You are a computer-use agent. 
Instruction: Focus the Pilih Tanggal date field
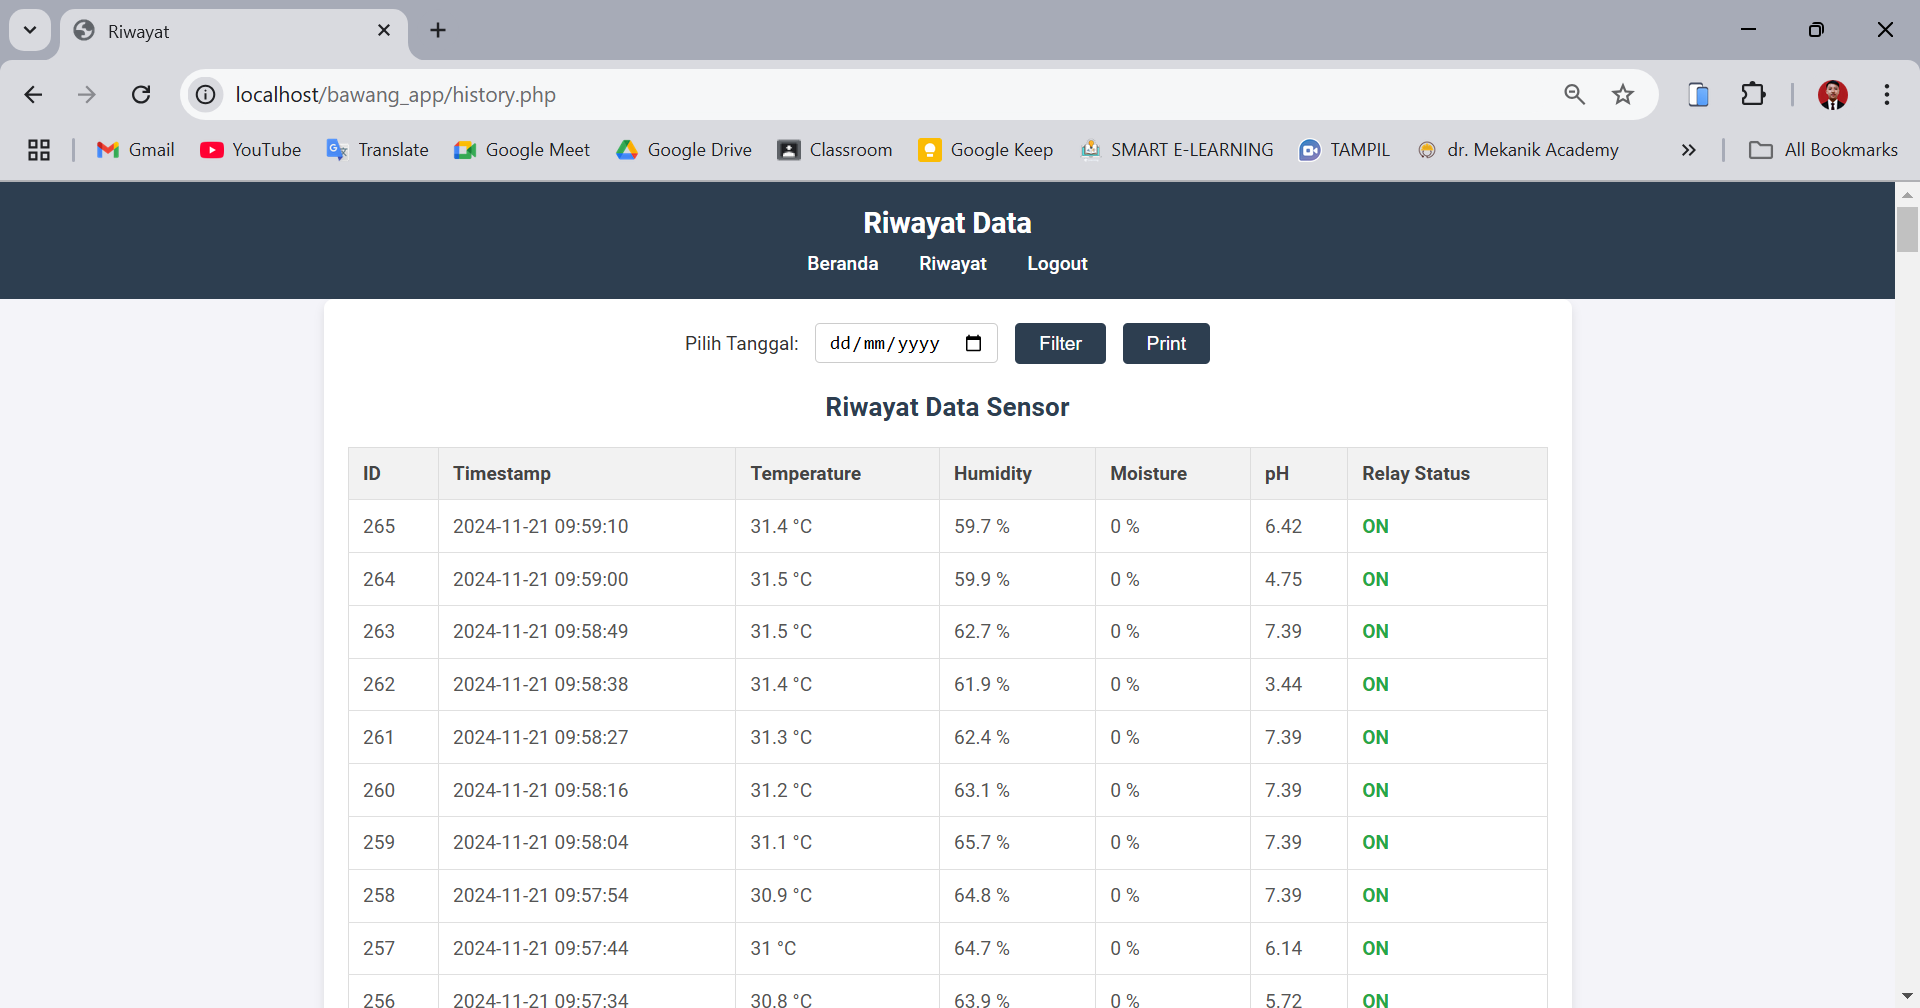pyautogui.click(x=906, y=344)
